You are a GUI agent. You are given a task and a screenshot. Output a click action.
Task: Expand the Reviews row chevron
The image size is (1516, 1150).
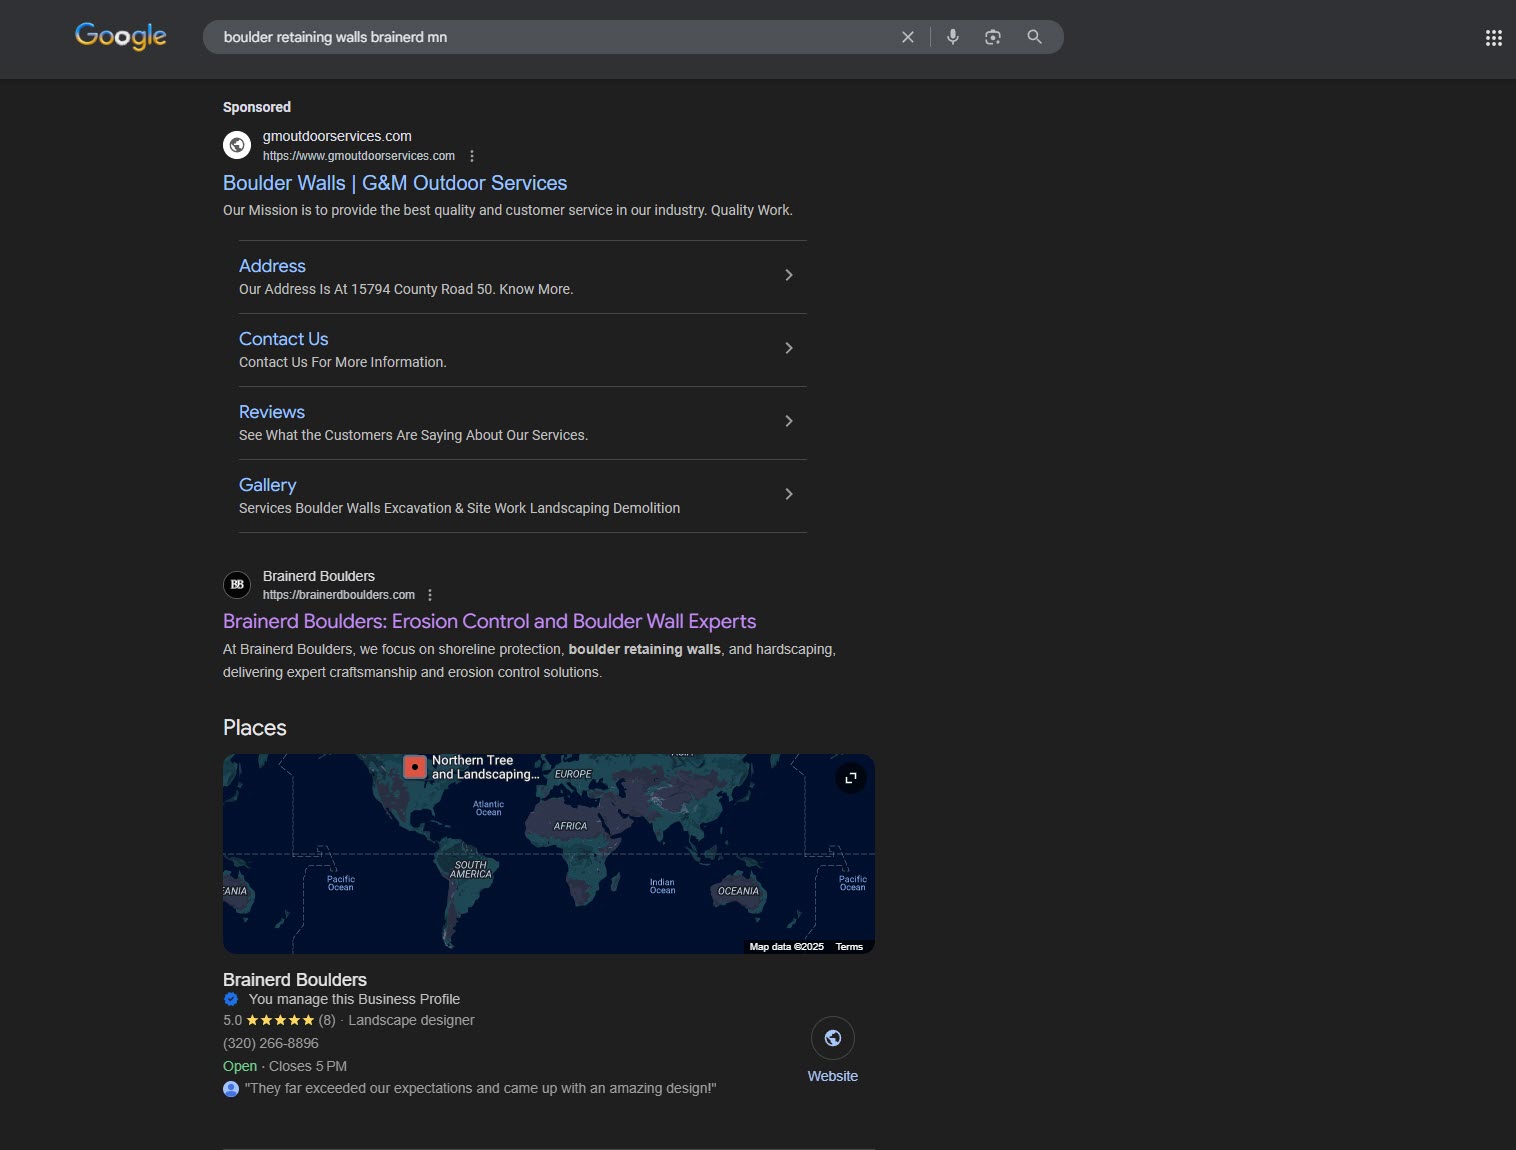pyautogui.click(x=789, y=421)
